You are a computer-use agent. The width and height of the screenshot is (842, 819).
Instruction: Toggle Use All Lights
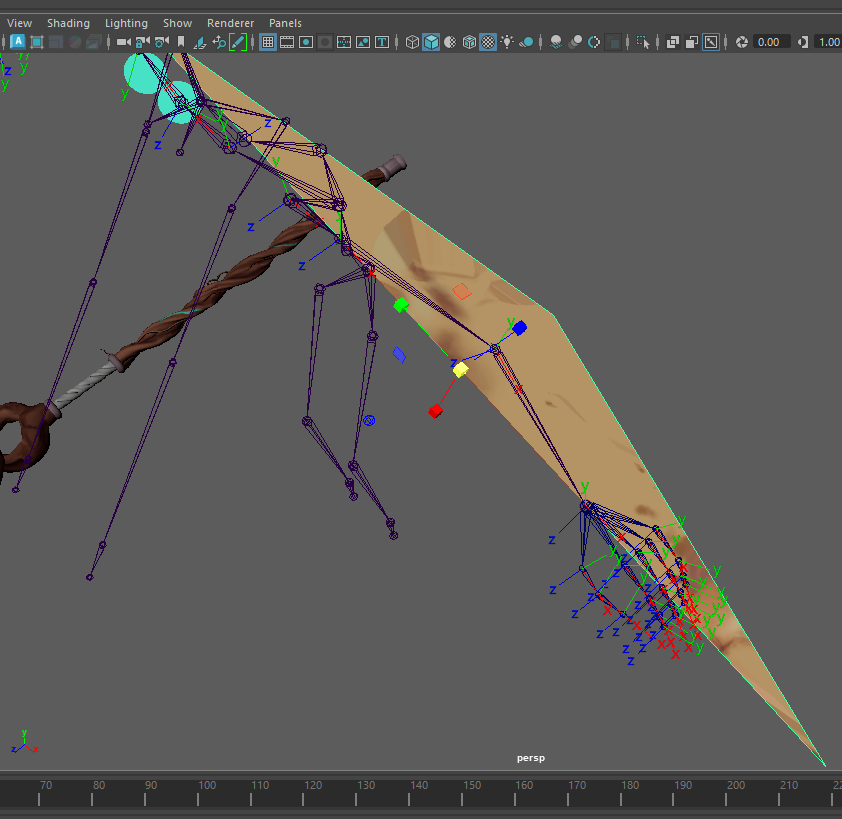pos(507,42)
